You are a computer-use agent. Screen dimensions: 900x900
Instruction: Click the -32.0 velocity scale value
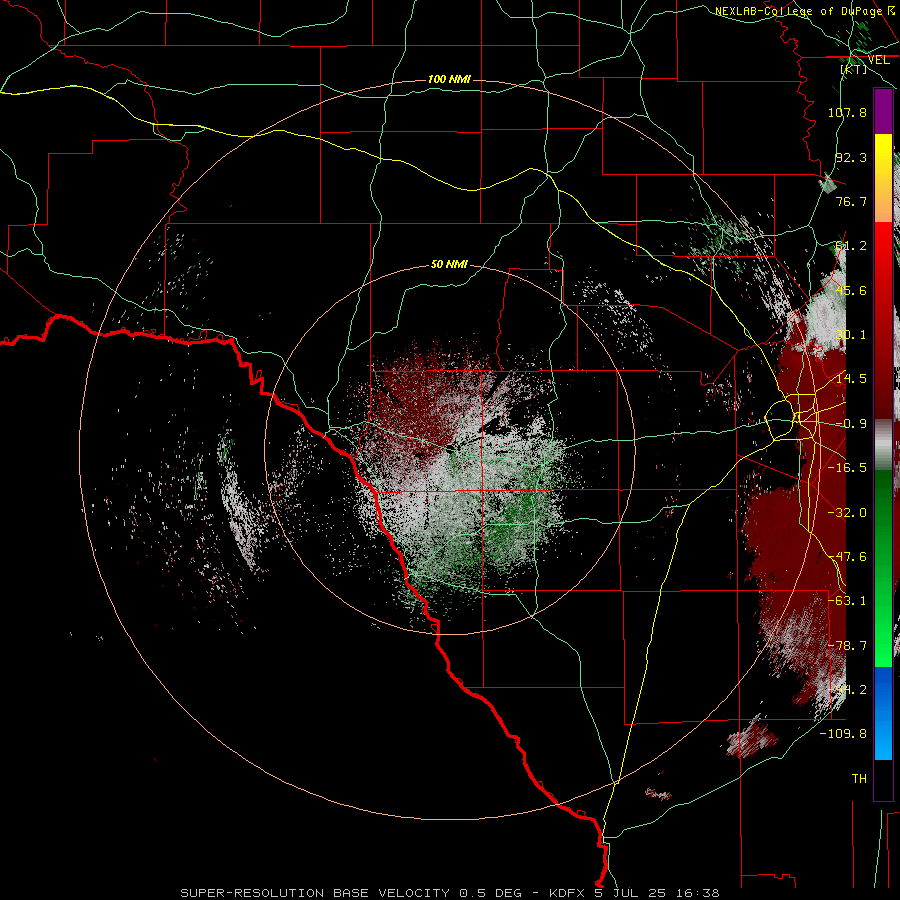coord(847,513)
